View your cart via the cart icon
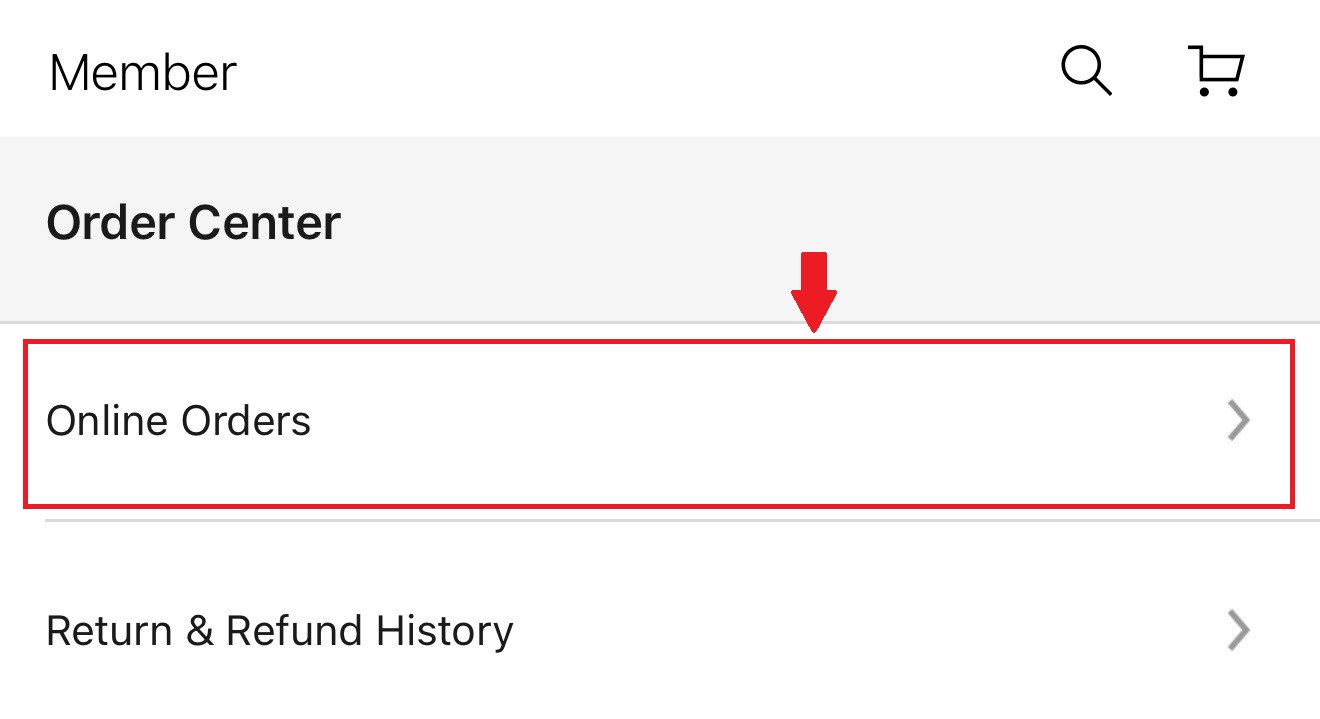Image resolution: width=1320 pixels, height=719 pixels. [1219, 72]
